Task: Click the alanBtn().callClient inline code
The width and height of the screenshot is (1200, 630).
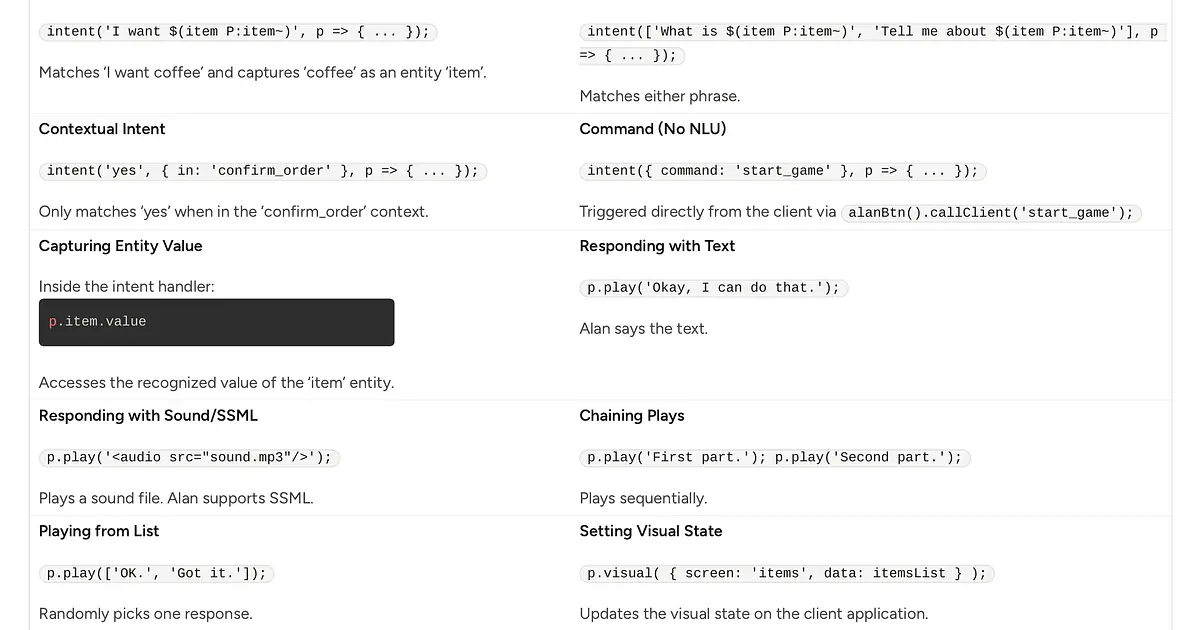Action: [x=990, y=212]
